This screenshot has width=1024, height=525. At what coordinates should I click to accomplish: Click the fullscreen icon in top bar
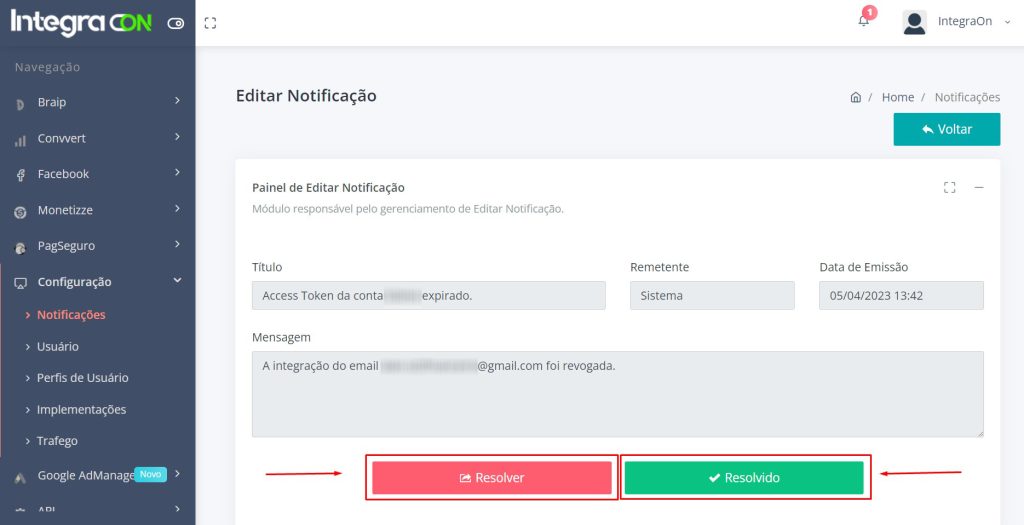(x=210, y=22)
